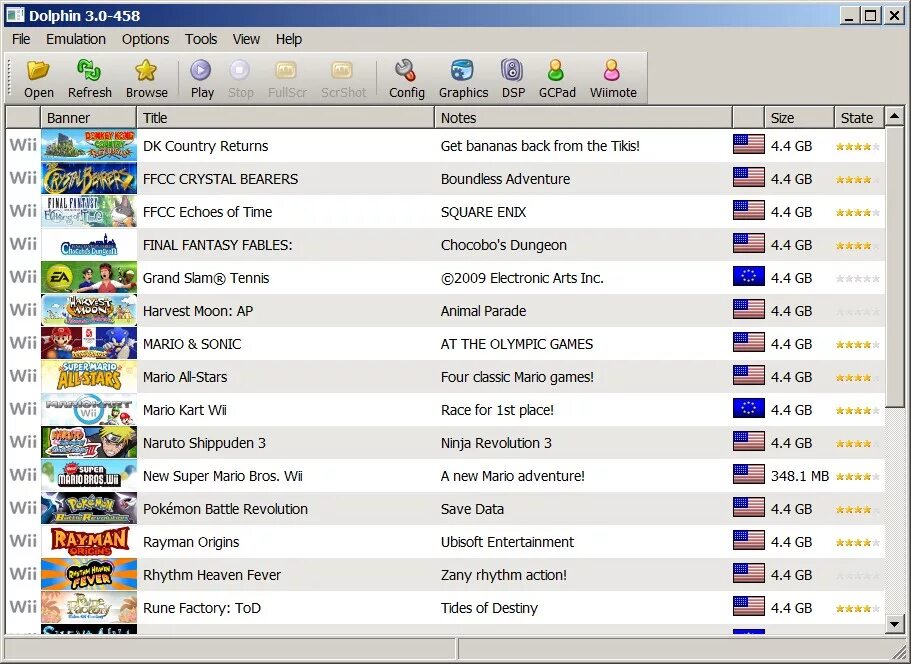Select the Harvest Moon banner image

tap(89, 310)
